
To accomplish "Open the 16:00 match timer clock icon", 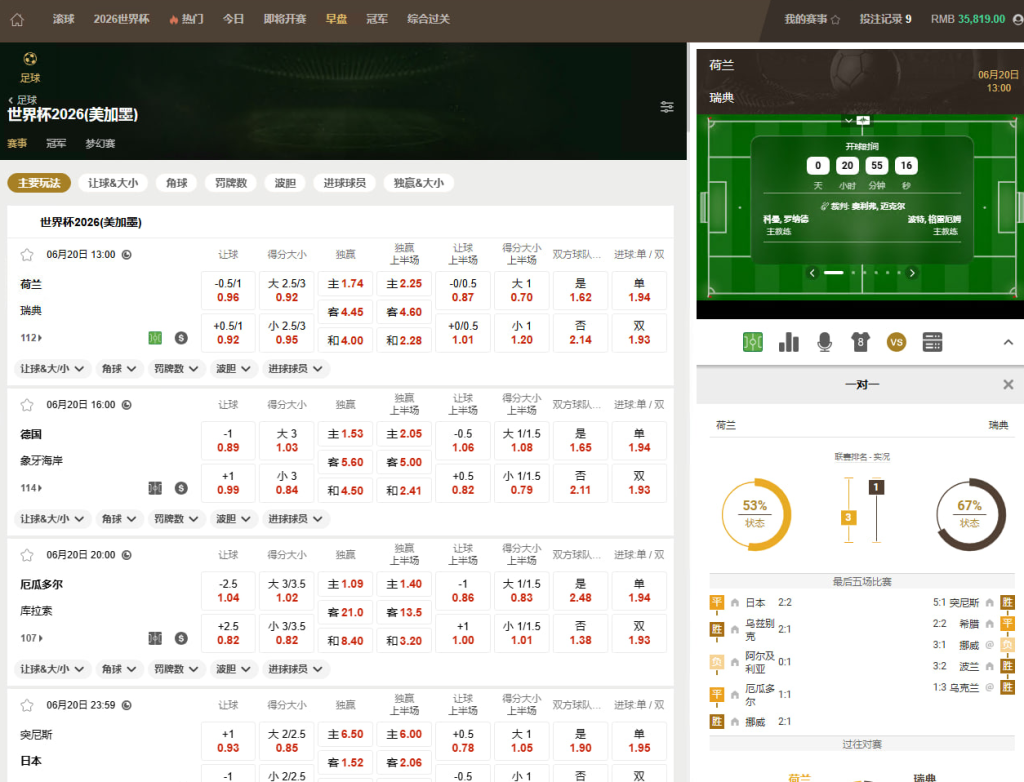I will 127,405.
